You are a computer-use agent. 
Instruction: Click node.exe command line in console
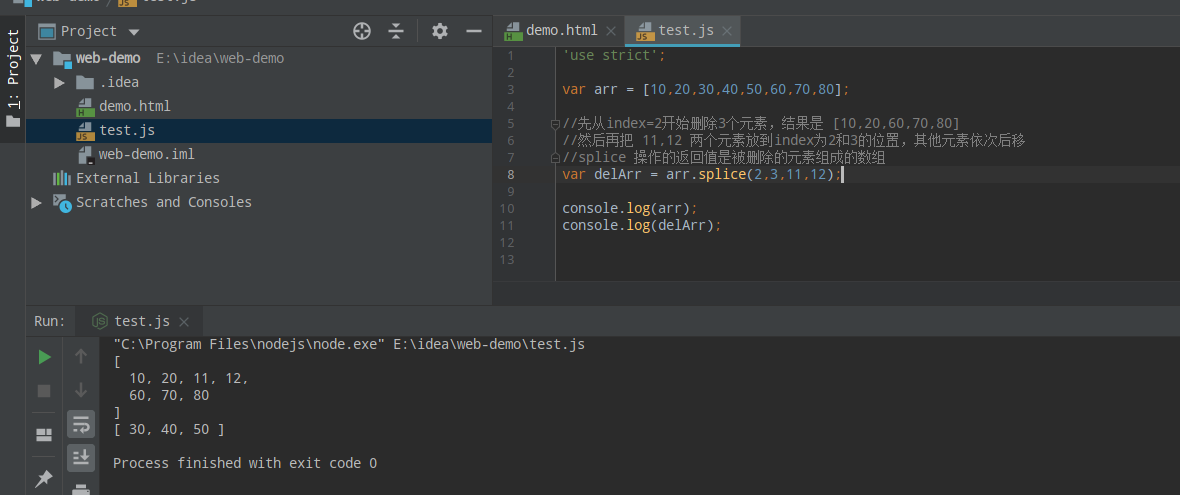tap(348, 345)
